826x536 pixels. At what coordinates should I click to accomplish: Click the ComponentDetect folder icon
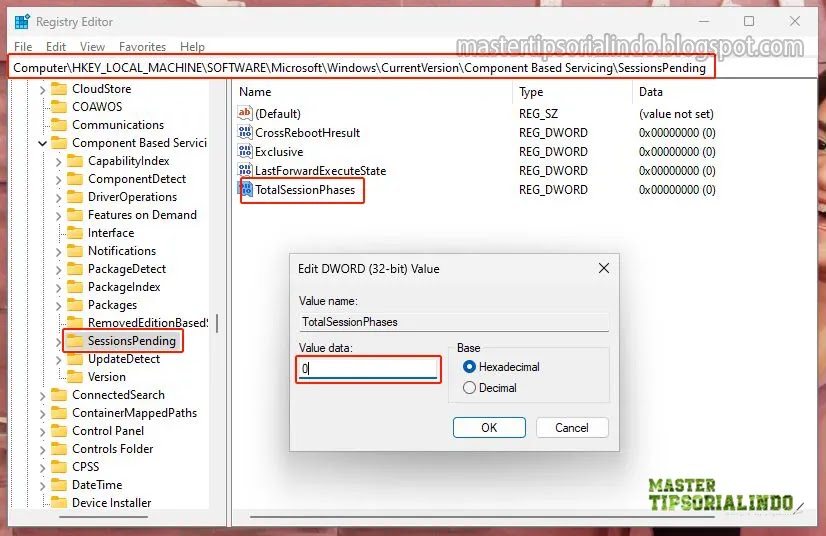click(x=75, y=179)
